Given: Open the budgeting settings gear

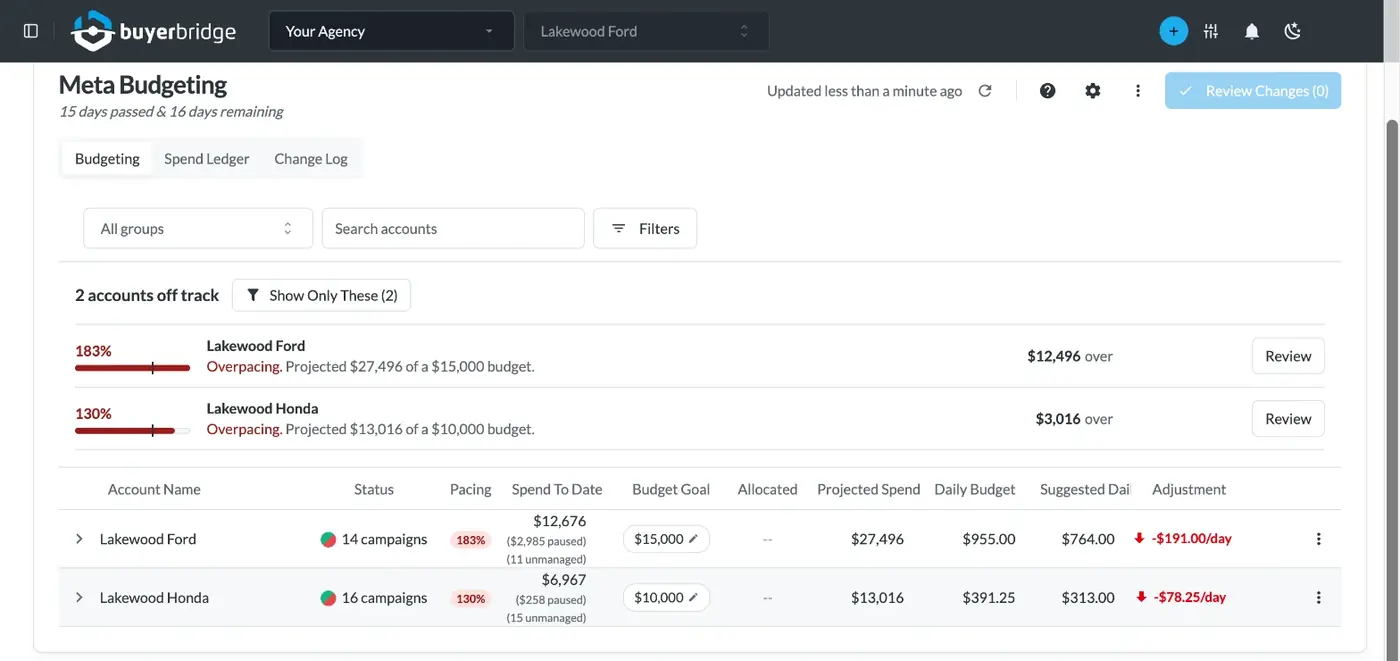Looking at the screenshot, I should (1092, 91).
